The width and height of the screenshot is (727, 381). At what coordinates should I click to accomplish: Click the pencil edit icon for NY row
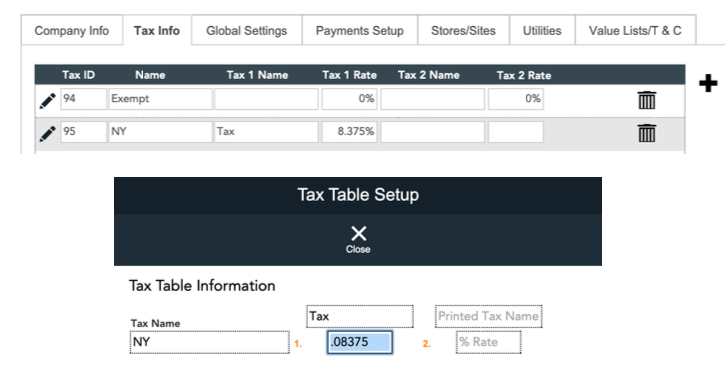[x=47, y=133]
